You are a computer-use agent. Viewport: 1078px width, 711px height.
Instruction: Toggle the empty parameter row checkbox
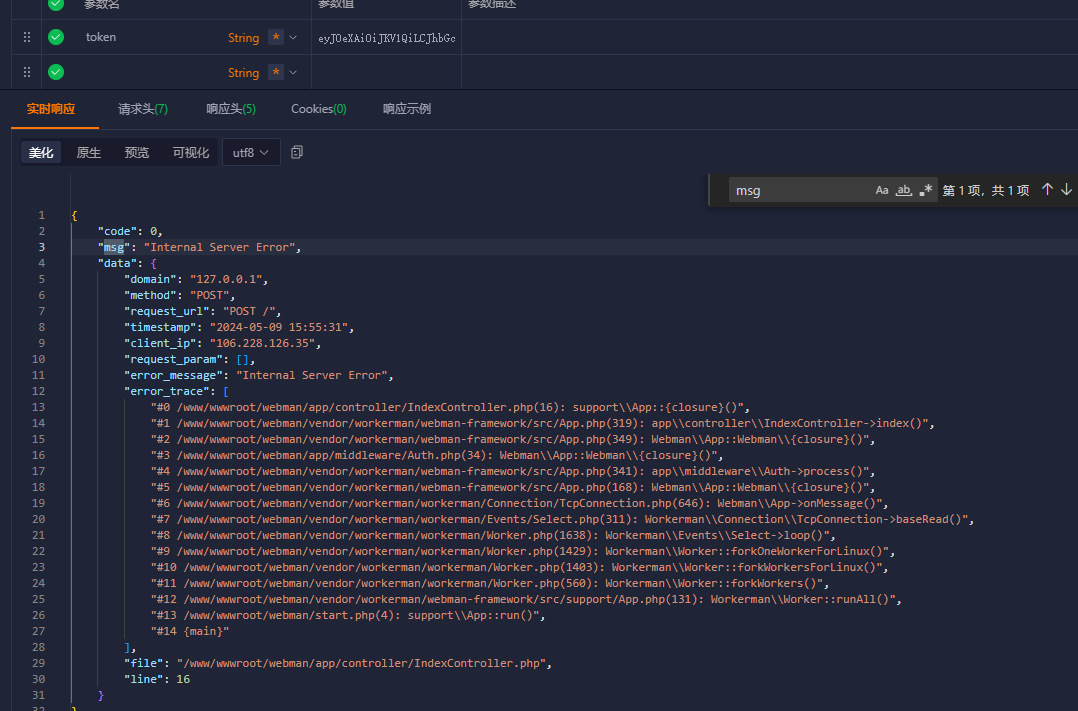tap(56, 72)
